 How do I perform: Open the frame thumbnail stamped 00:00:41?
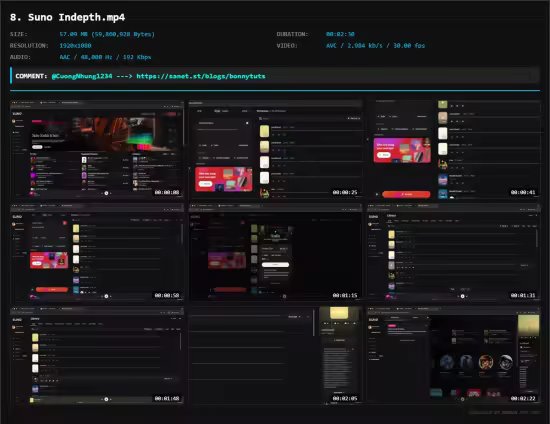point(453,149)
